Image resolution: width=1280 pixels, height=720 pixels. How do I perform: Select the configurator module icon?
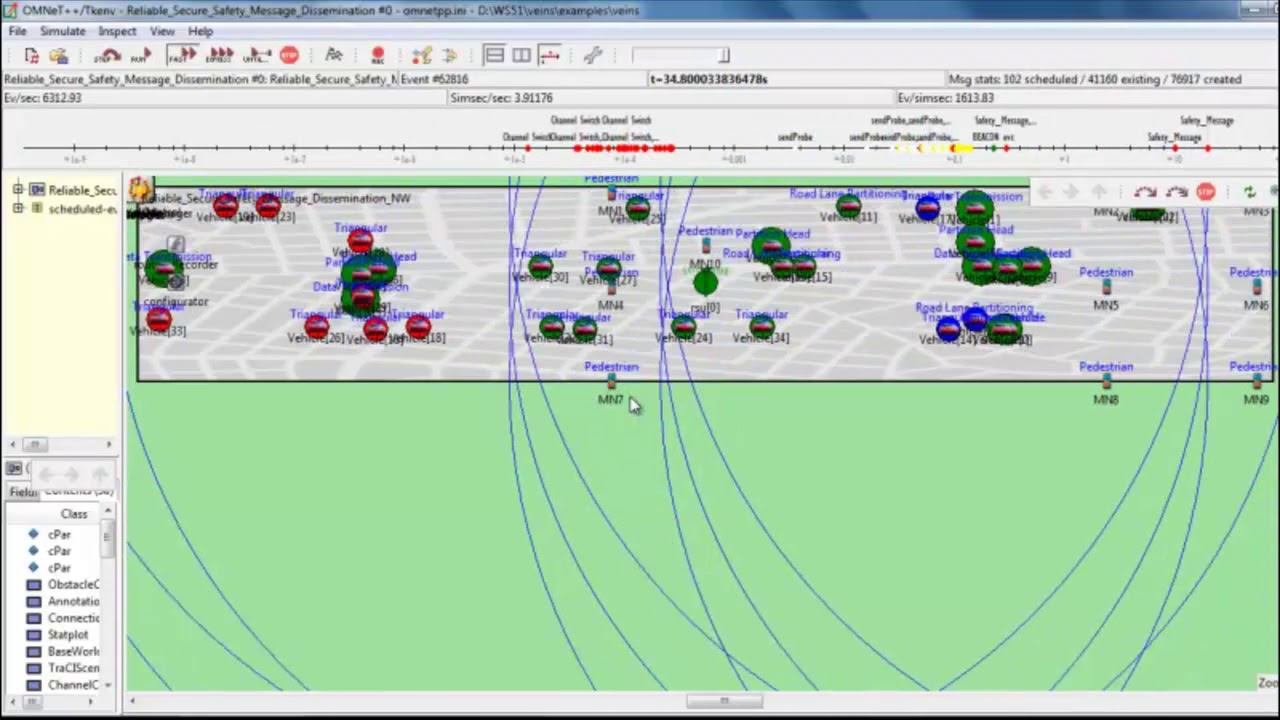176,283
